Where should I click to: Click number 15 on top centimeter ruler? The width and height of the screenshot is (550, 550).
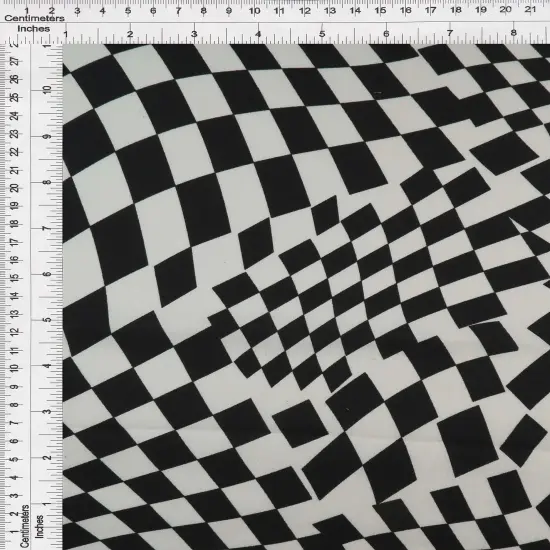click(380, 10)
